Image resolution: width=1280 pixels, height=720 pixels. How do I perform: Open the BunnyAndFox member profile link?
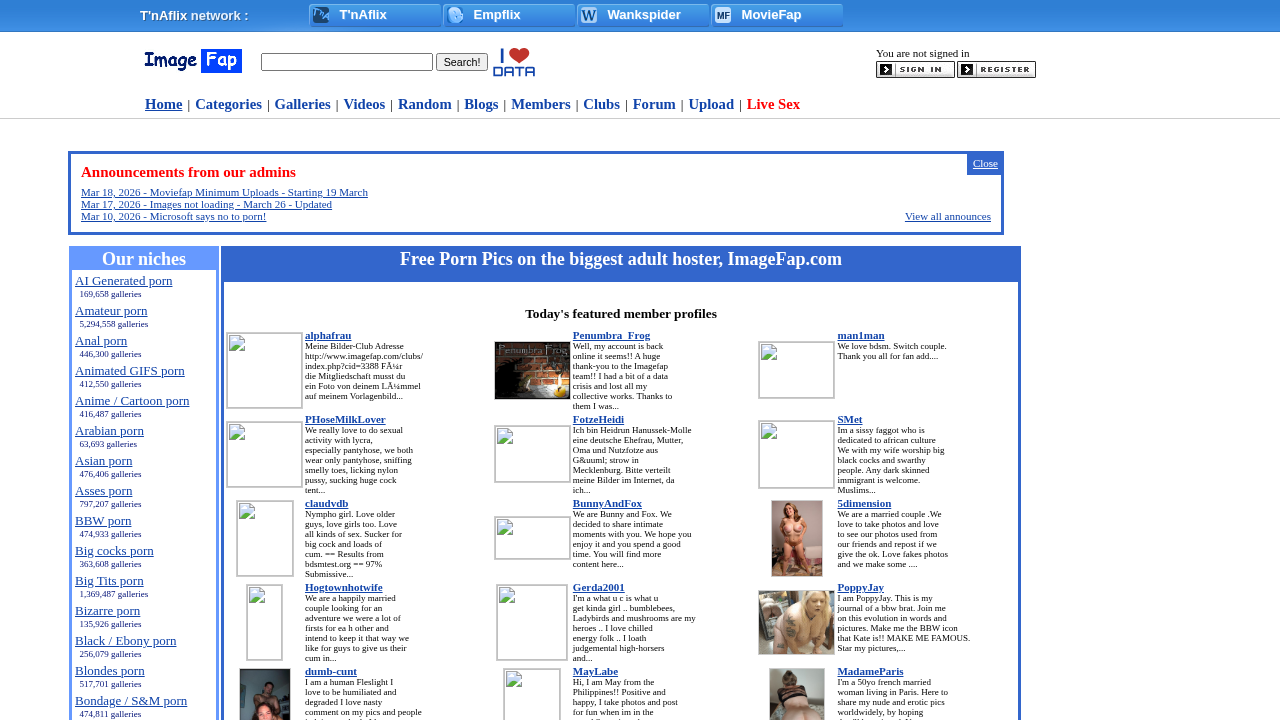(607, 503)
